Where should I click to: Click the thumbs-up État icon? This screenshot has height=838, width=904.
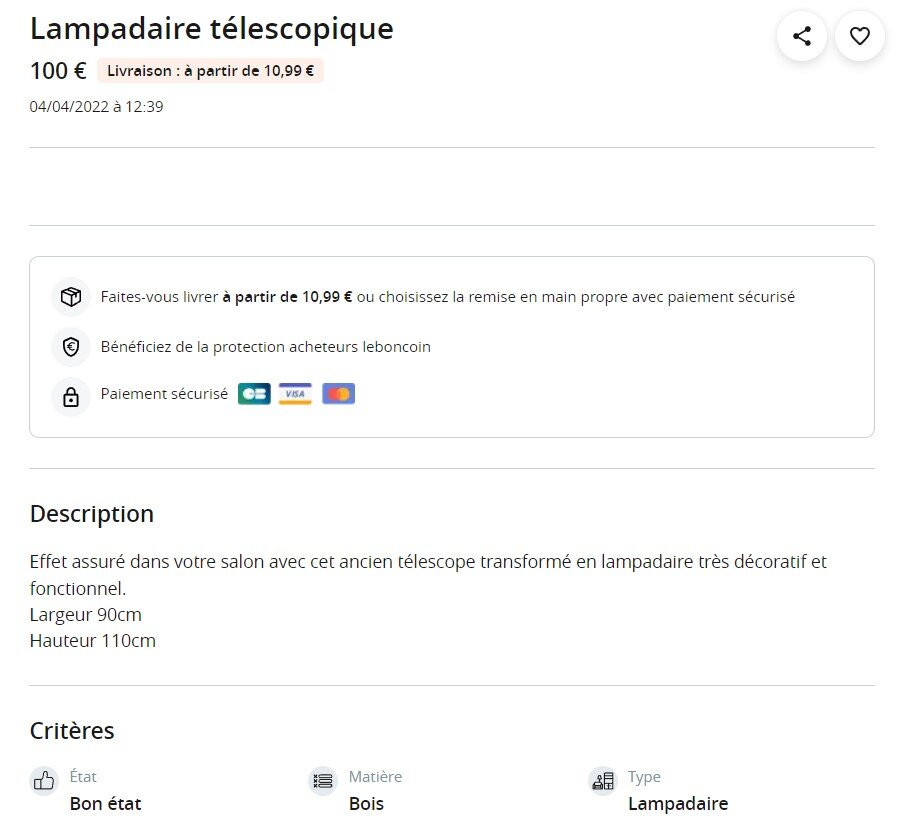[x=44, y=781]
